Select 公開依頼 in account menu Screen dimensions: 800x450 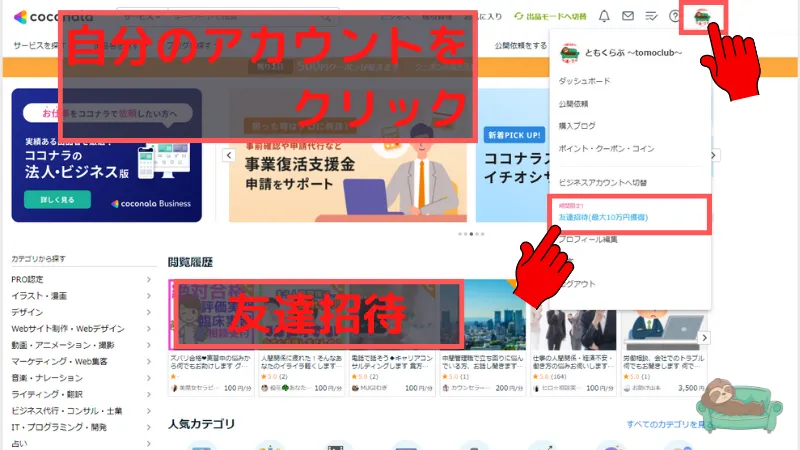tap(573, 104)
